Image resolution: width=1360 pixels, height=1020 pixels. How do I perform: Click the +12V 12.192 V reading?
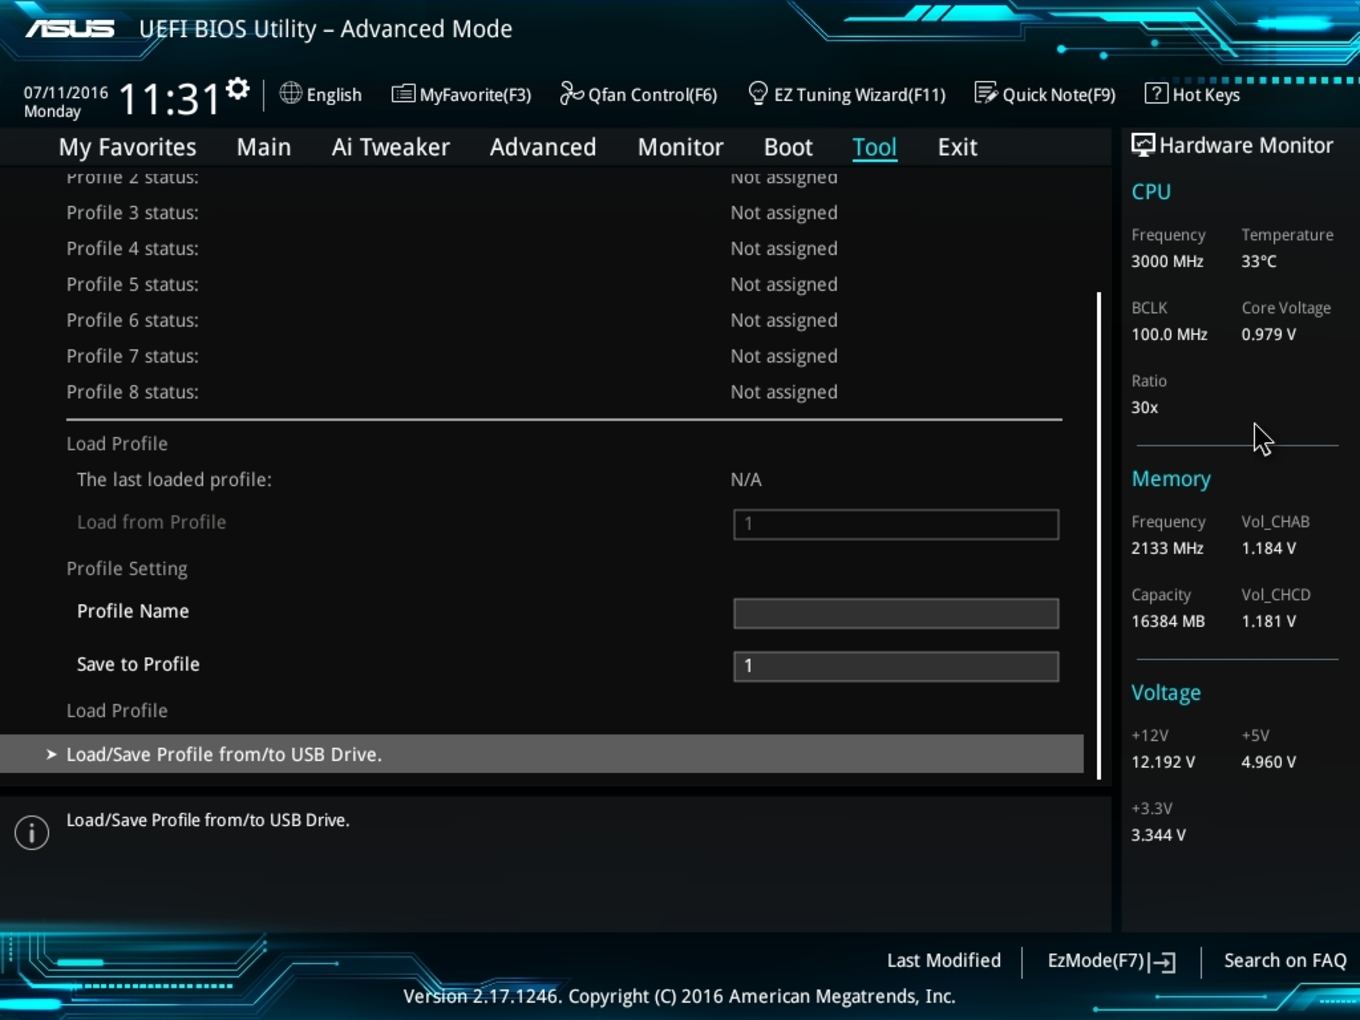pyautogui.click(x=1163, y=762)
